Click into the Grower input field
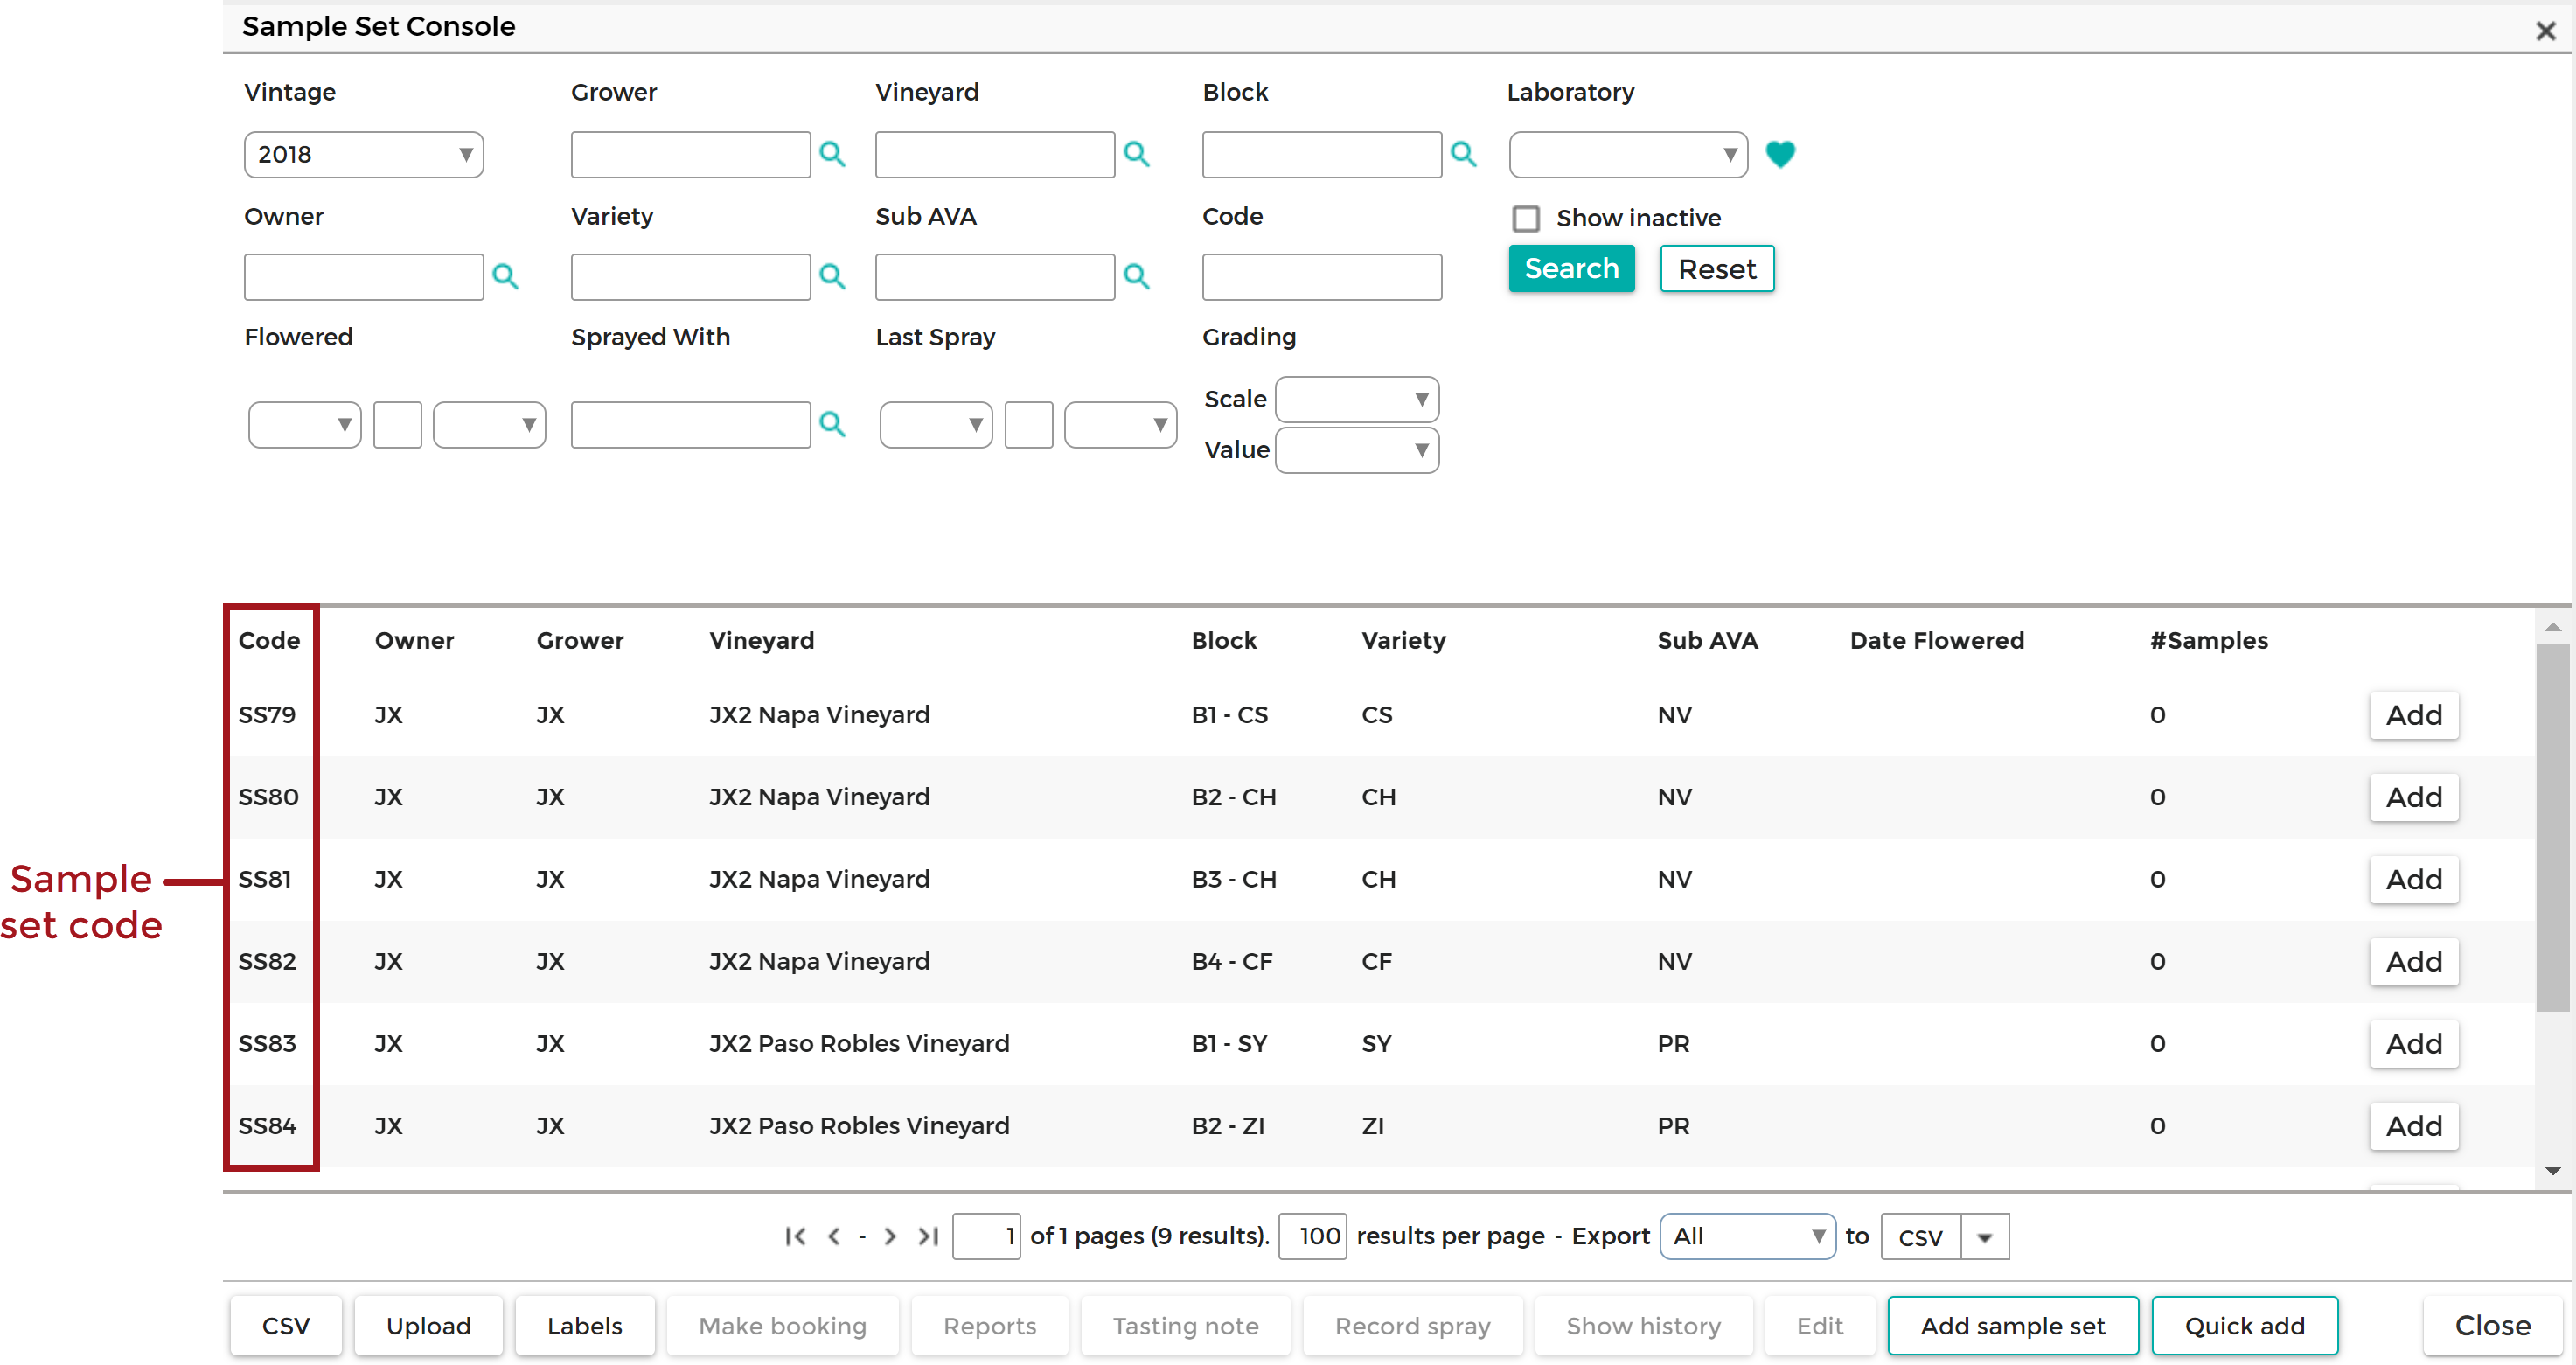The height and width of the screenshot is (1365, 2576). [x=690, y=154]
